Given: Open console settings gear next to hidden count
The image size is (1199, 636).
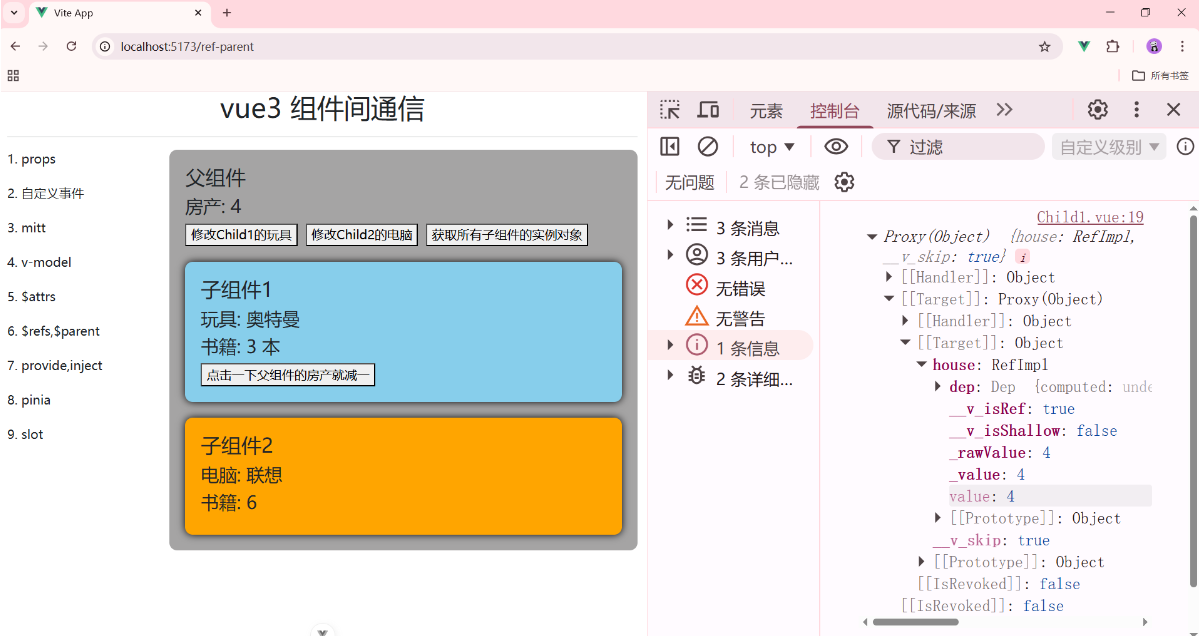Looking at the screenshot, I should click(844, 183).
